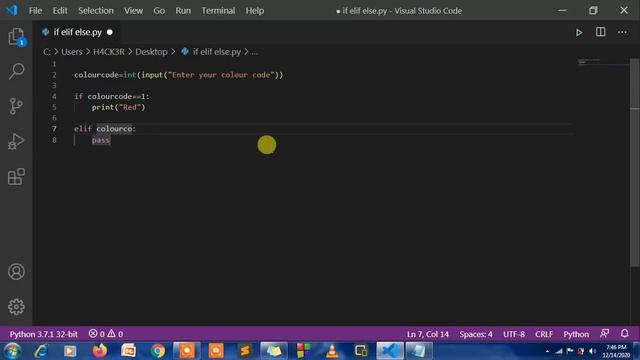Open the Manage gear settings icon
Viewport: 640px width, 360px height.
16,307
